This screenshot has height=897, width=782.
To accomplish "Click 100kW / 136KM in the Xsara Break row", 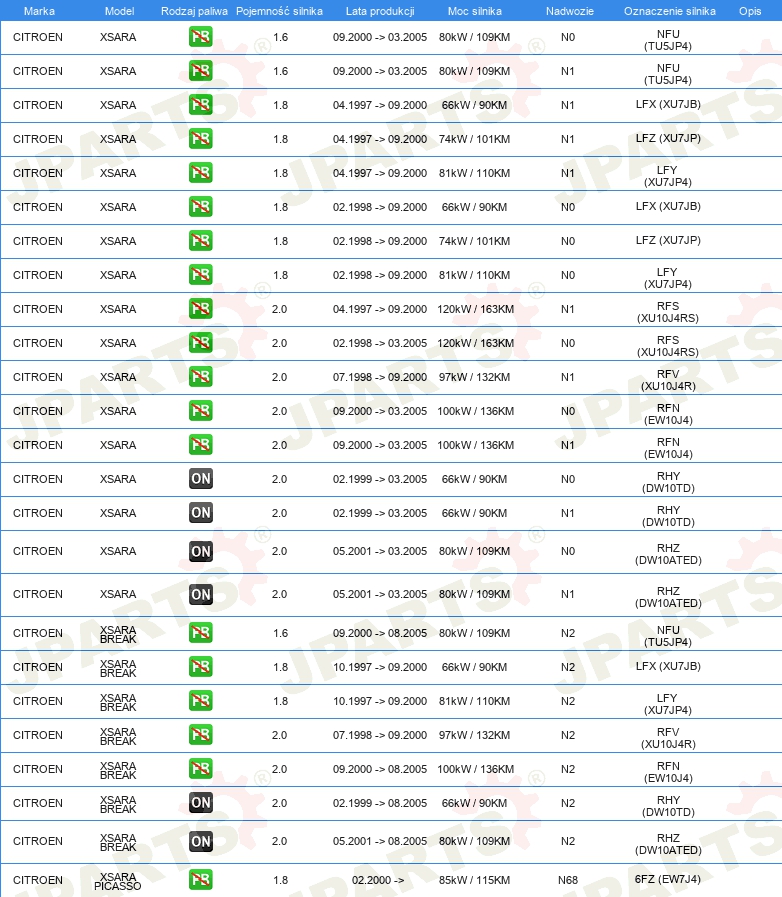I will (x=475, y=769).
